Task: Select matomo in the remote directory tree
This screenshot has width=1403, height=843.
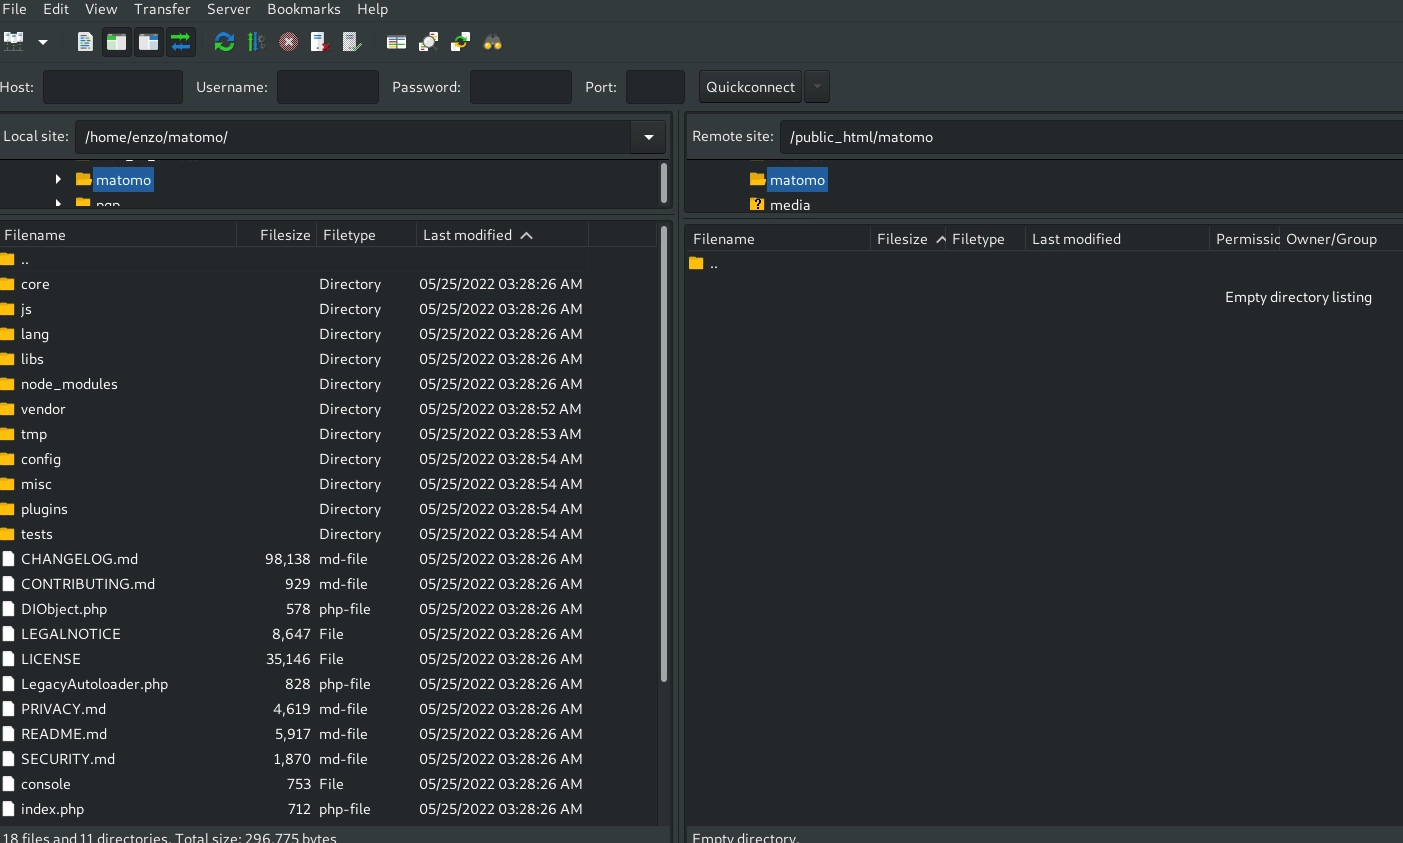Action: pyautogui.click(x=797, y=180)
